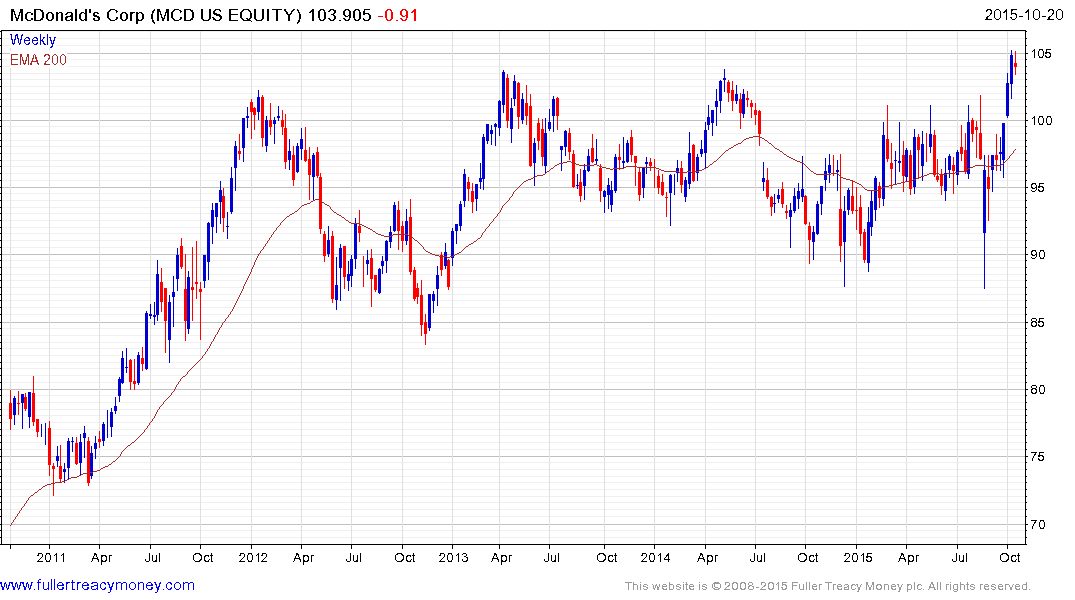Select the 80 price axis label
1075x600 pixels.
click(x=1038, y=390)
